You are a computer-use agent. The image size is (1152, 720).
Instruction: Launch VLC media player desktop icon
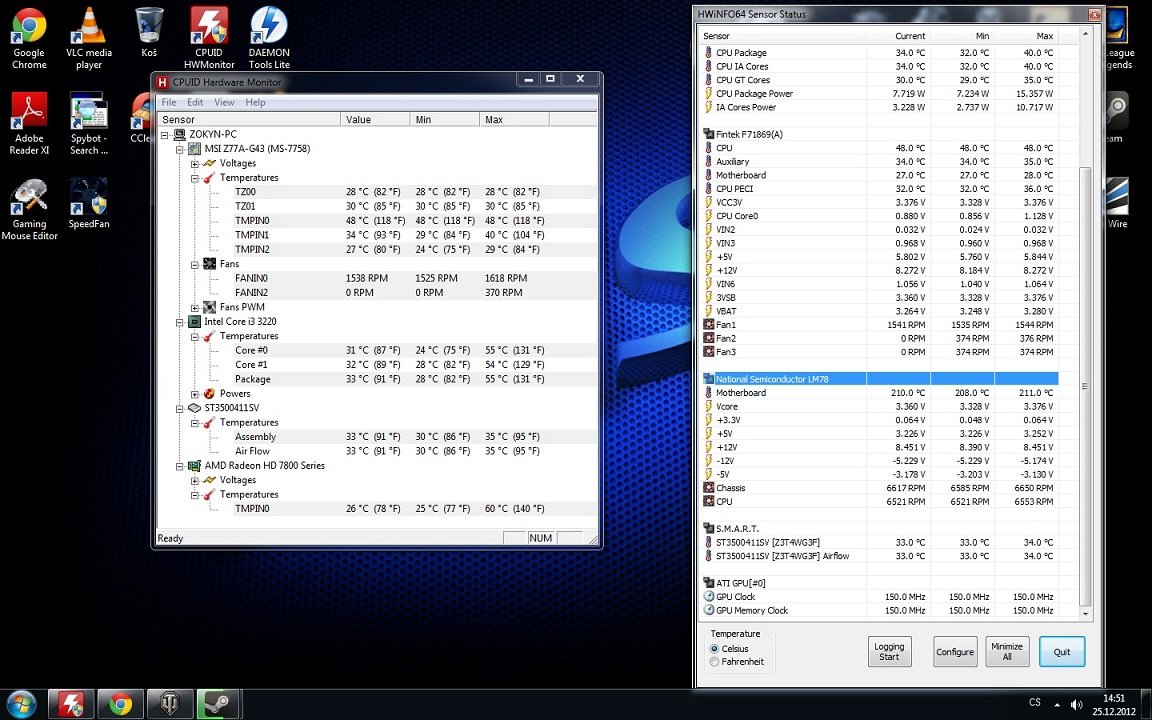pos(89,38)
